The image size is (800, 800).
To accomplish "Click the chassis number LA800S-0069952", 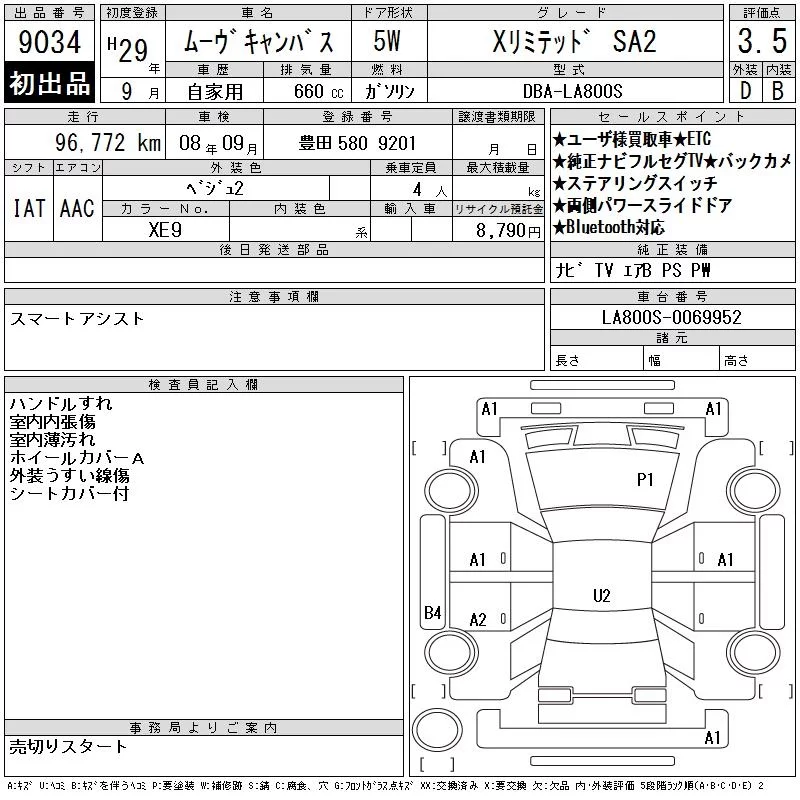I will 671,317.
